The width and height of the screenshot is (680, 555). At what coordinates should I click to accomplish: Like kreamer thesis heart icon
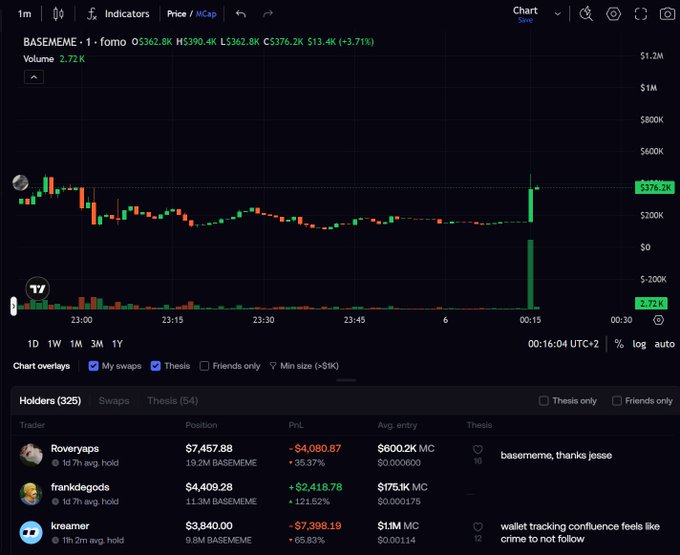478,527
